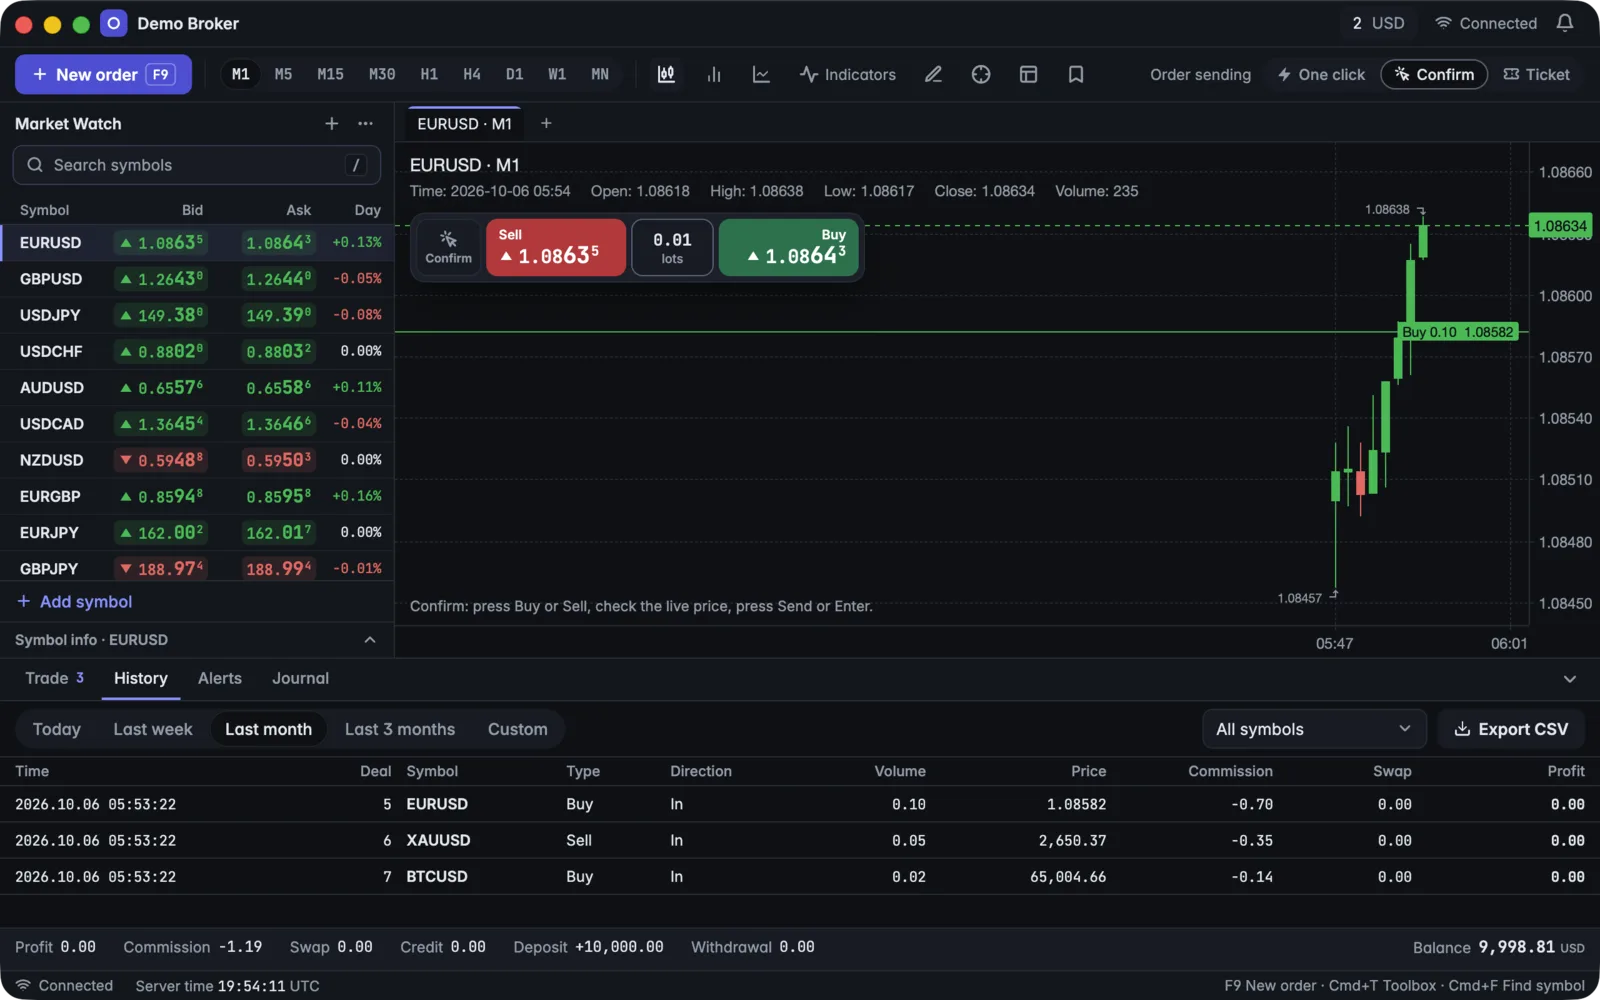
Task: Click the red Sell 1.08635 button
Action: point(556,247)
